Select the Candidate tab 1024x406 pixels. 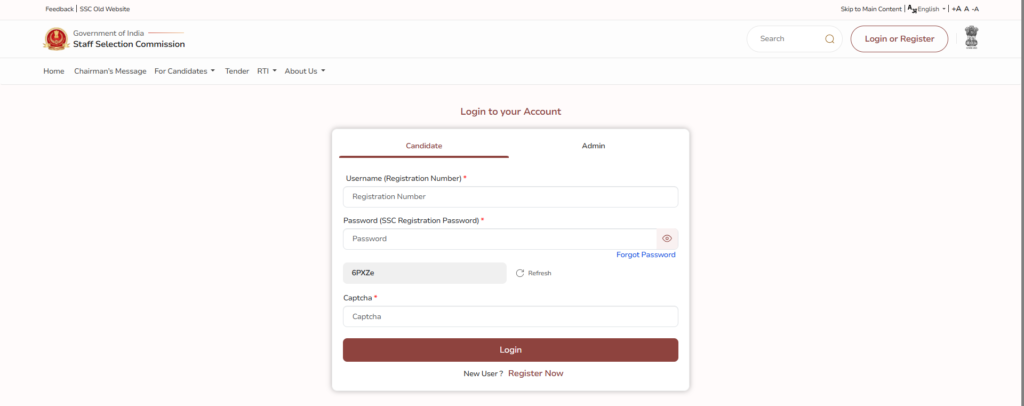click(x=424, y=146)
